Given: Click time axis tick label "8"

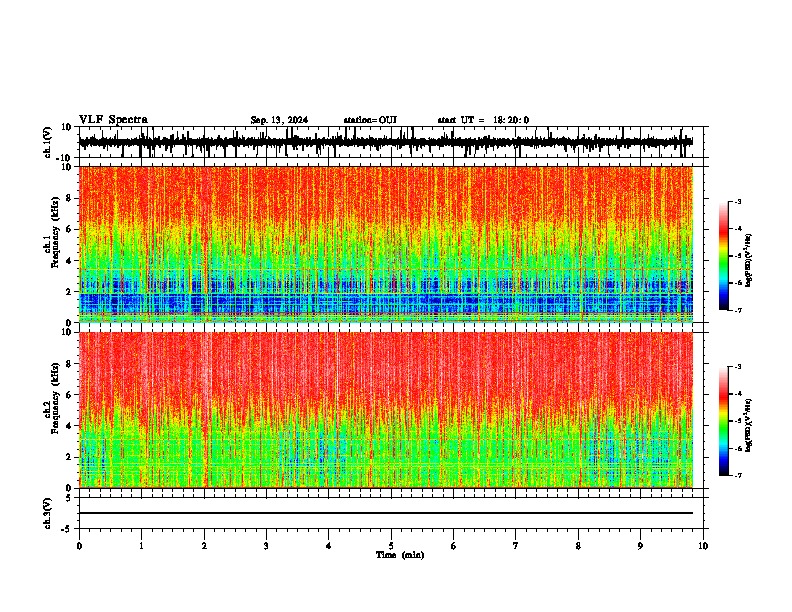Looking at the screenshot, I should [x=578, y=546].
